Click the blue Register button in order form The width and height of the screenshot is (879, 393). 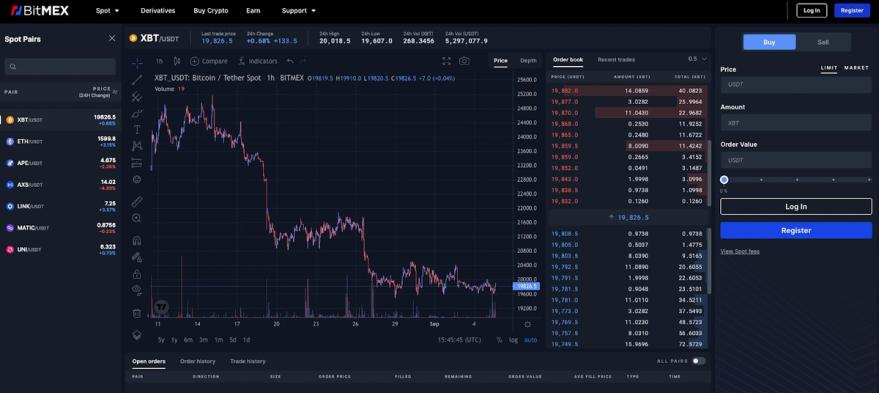tap(796, 230)
